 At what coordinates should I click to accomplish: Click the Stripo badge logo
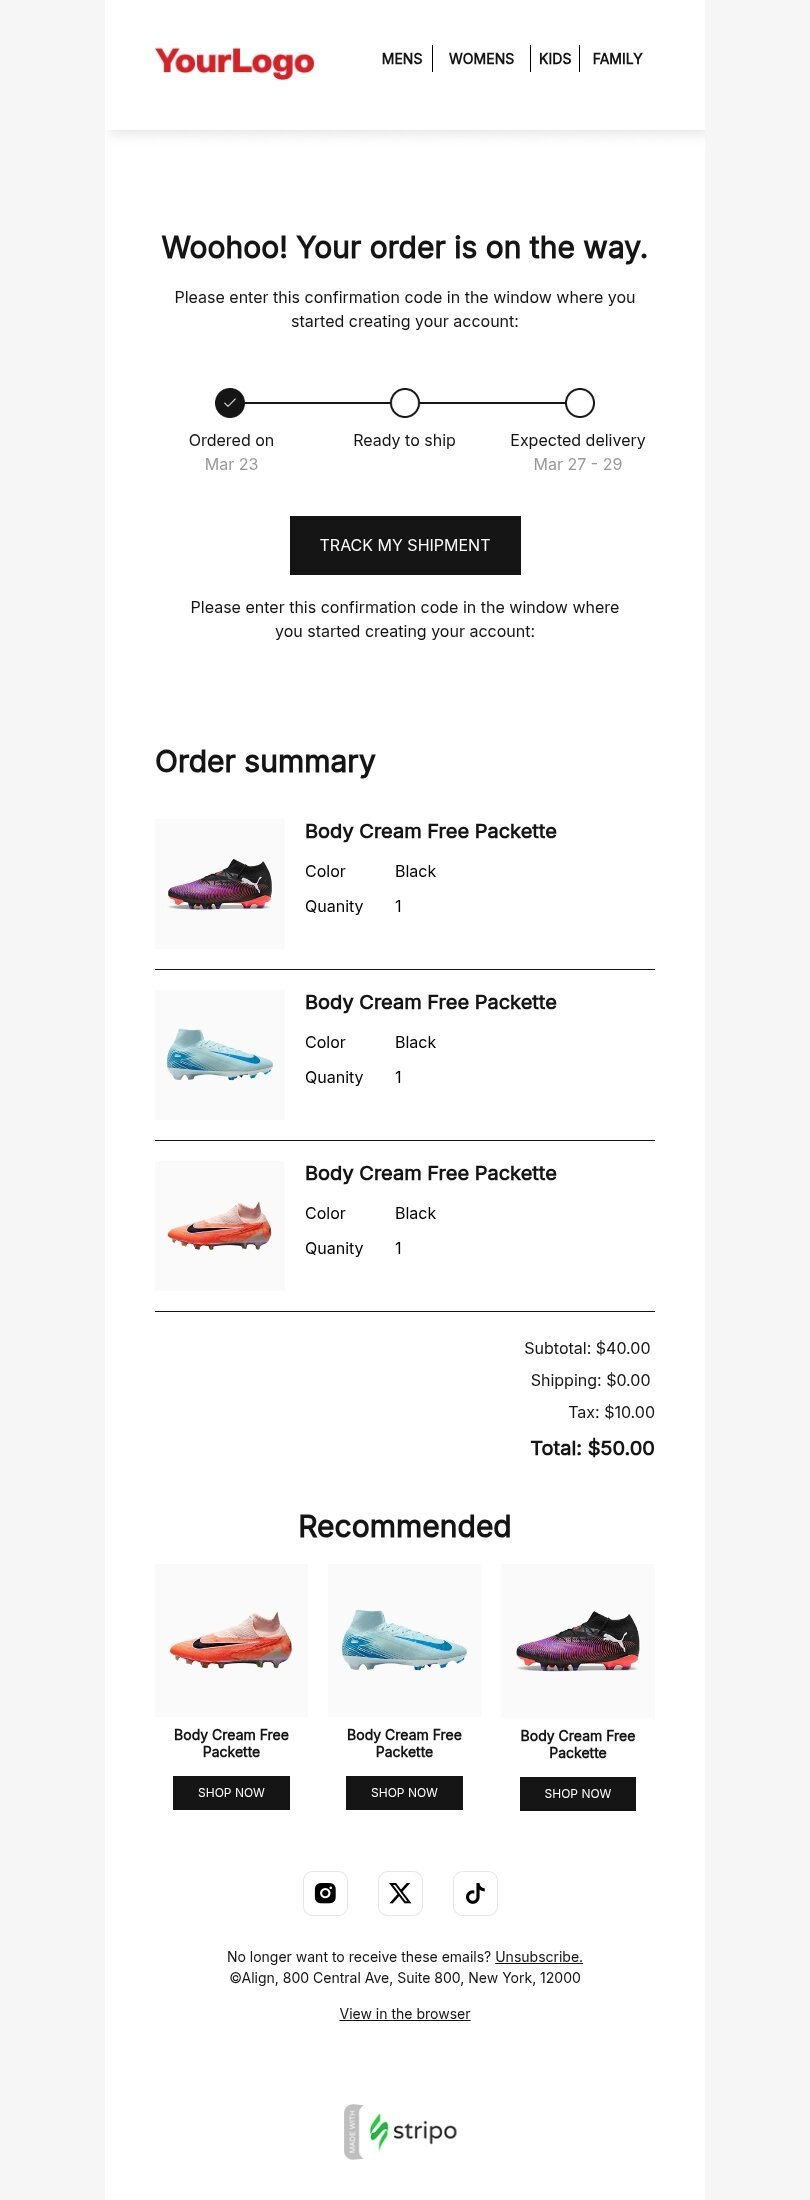pos(401,2131)
